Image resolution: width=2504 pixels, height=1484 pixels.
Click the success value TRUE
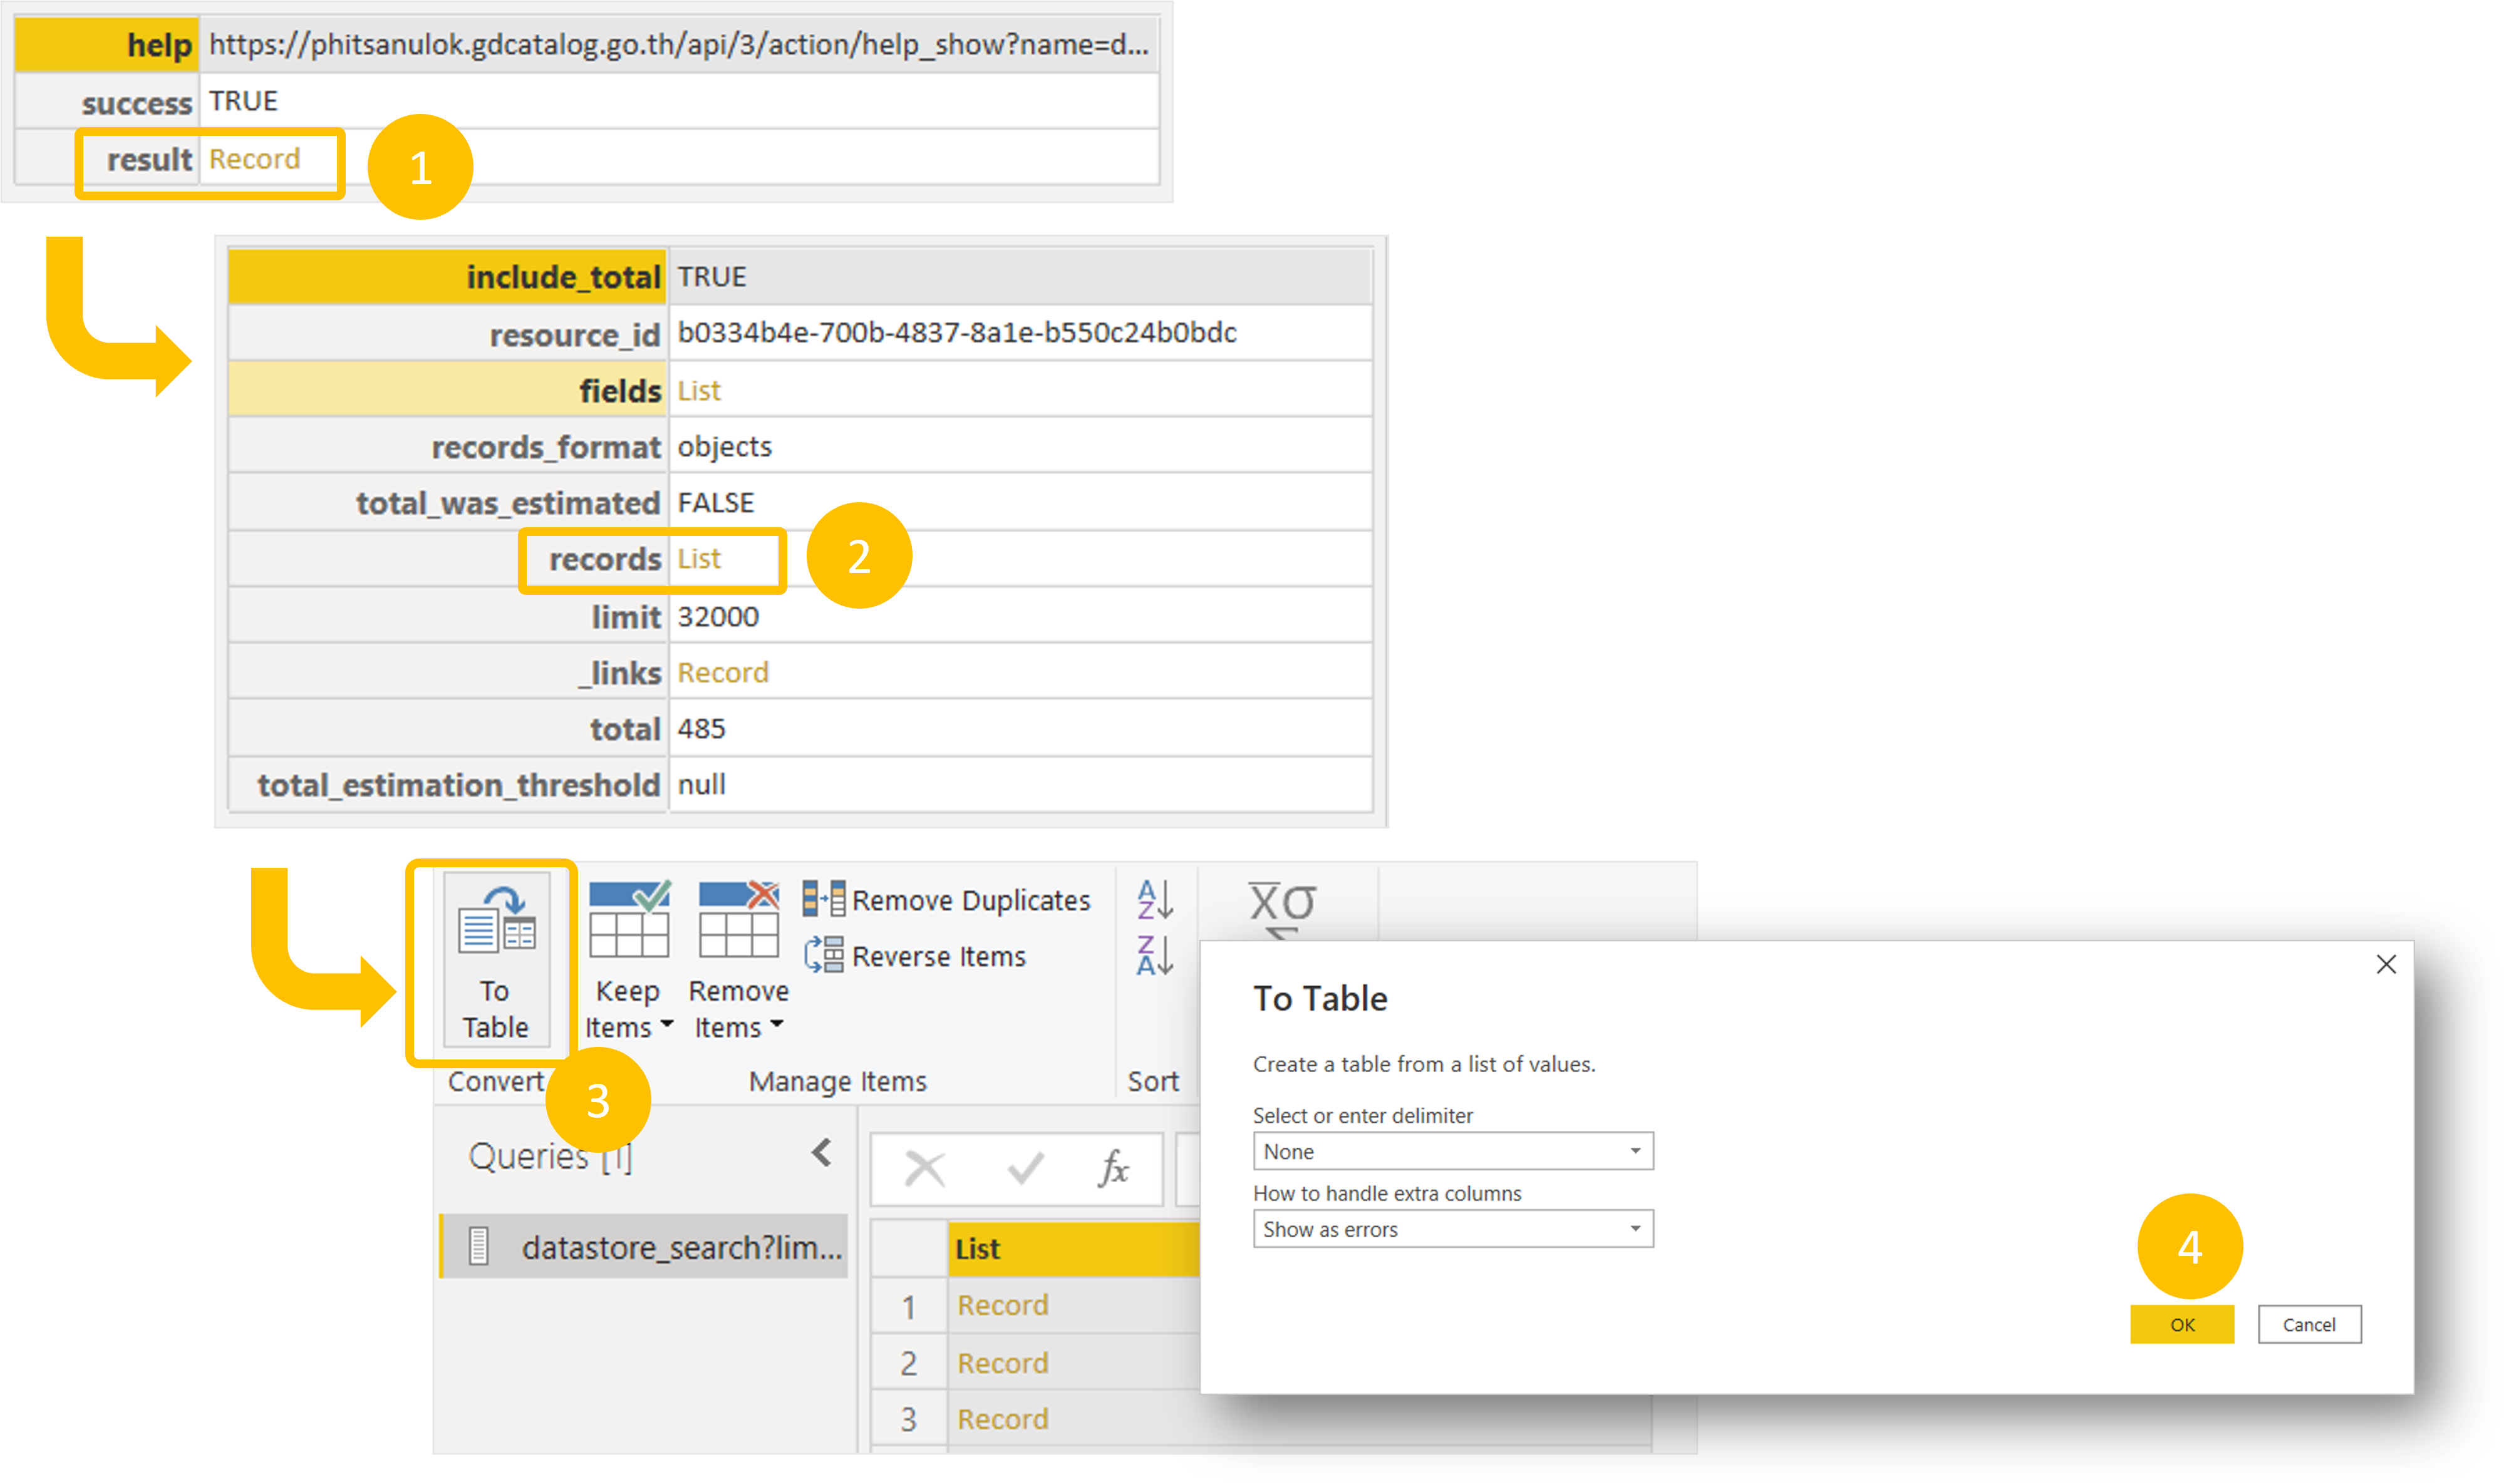[243, 101]
